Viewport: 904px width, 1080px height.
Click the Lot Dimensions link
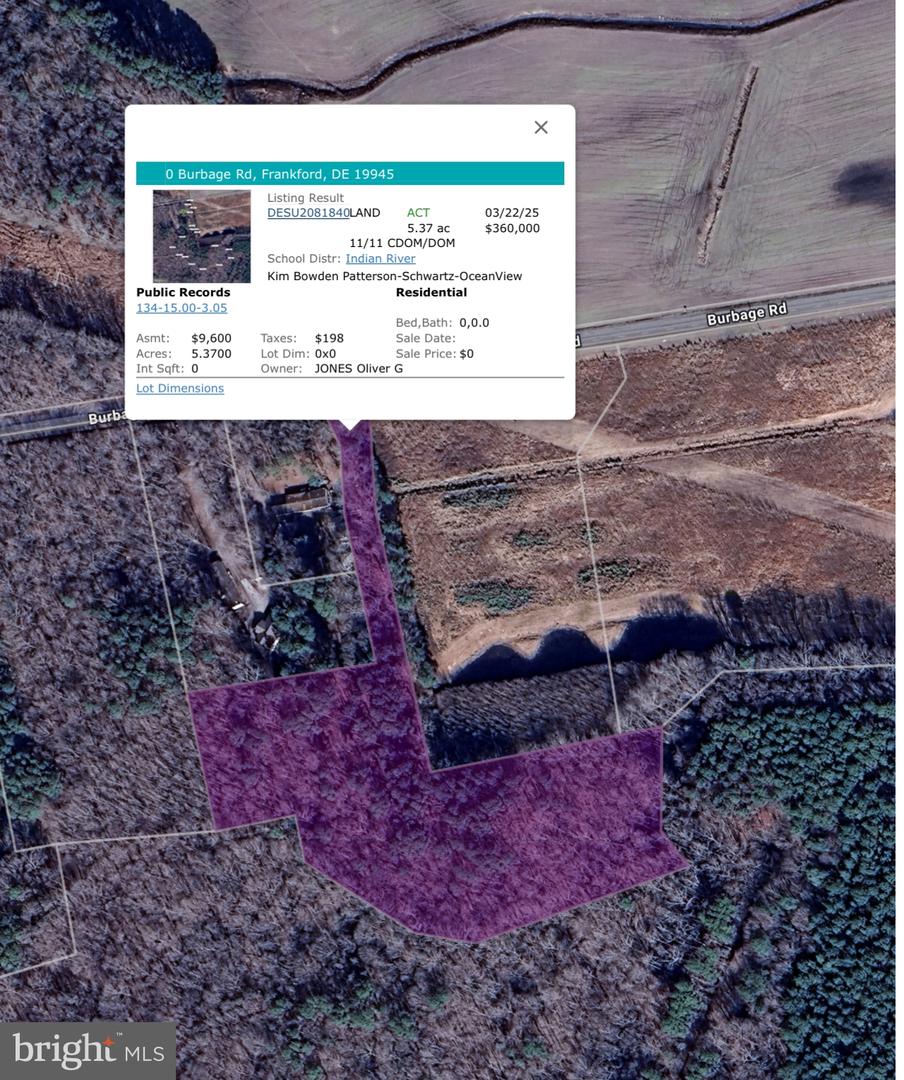180,388
